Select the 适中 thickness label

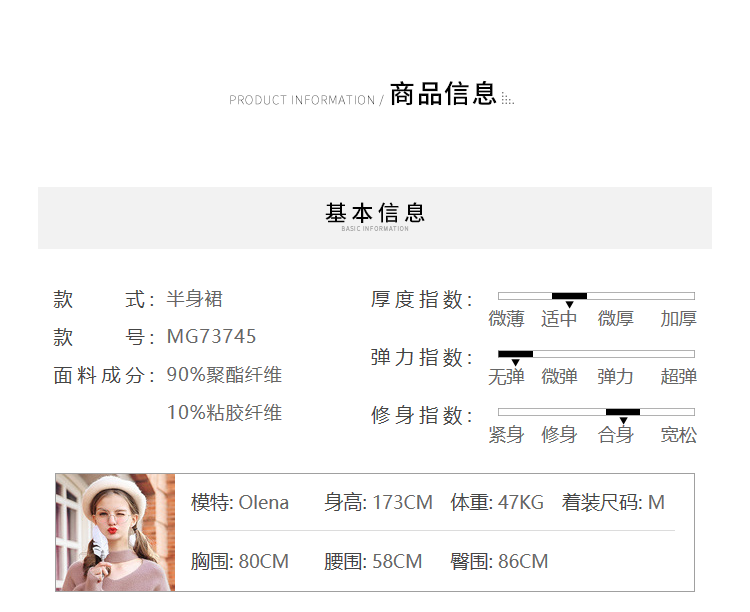560,319
